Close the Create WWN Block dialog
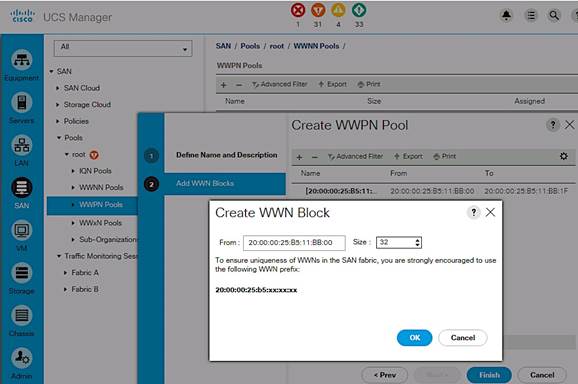 (490, 212)
